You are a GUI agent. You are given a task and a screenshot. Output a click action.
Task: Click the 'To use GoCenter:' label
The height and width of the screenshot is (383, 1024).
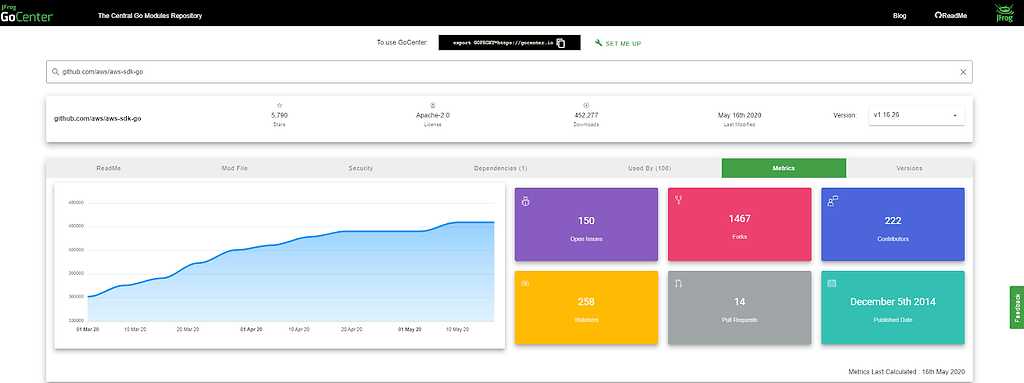tap(402, 43)
